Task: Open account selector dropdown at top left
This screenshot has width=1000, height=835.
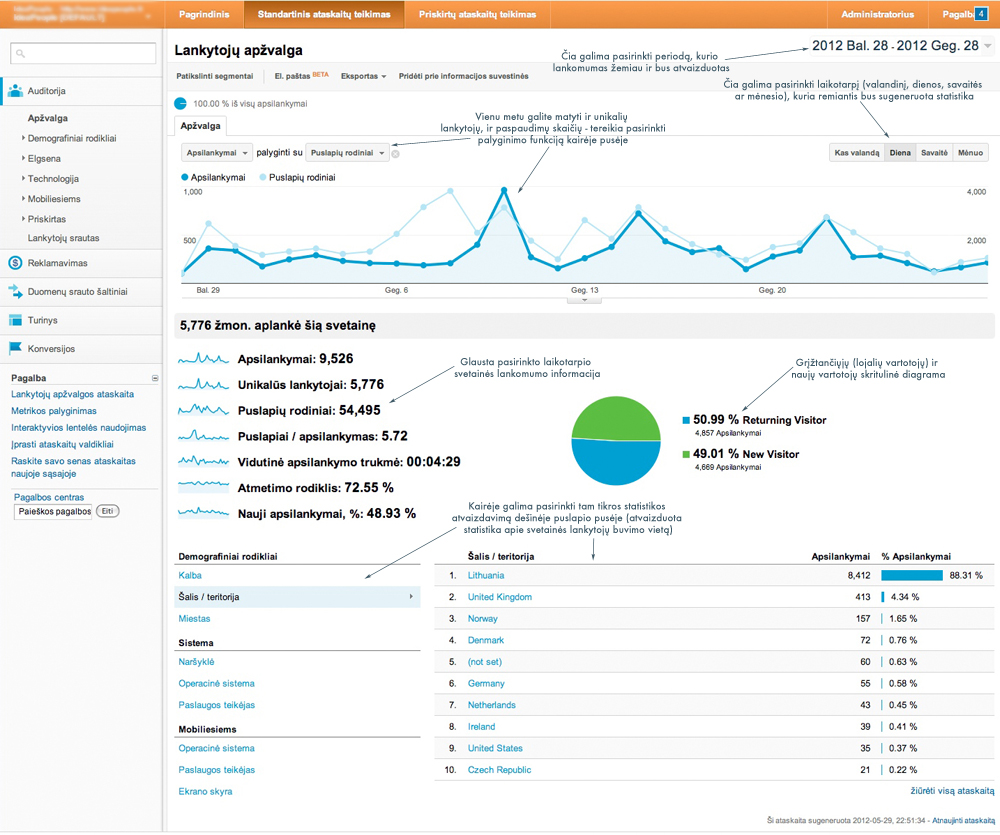Action: point(81,13)
